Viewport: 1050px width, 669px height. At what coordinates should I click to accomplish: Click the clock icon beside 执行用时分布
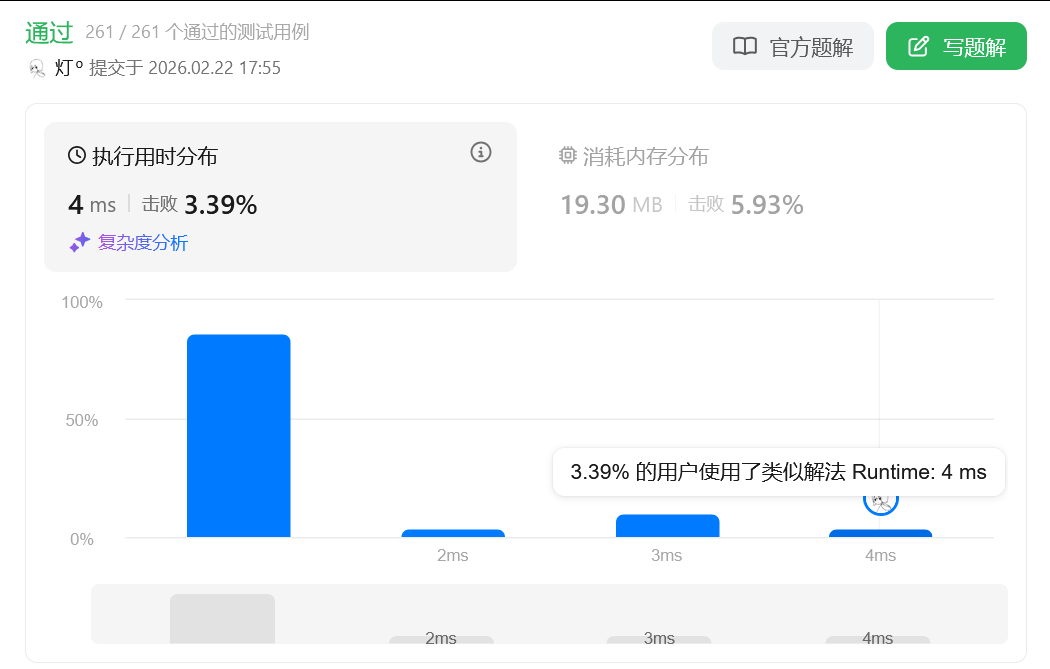77,156
